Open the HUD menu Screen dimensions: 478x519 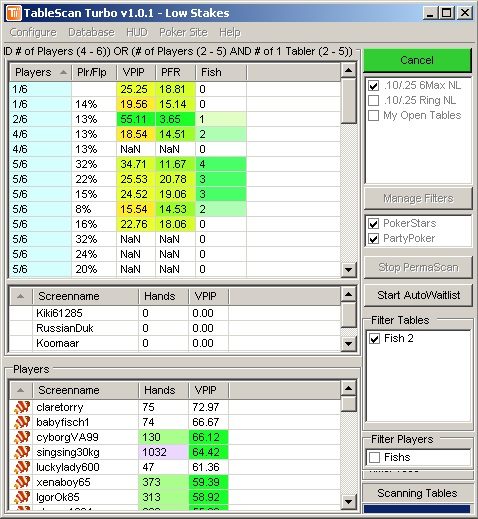point(137,32)
